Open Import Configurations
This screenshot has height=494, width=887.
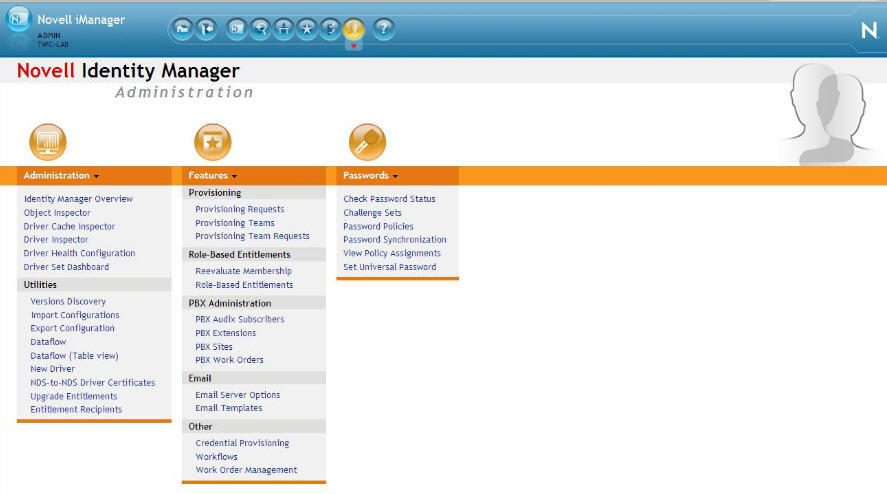(75, 315)
